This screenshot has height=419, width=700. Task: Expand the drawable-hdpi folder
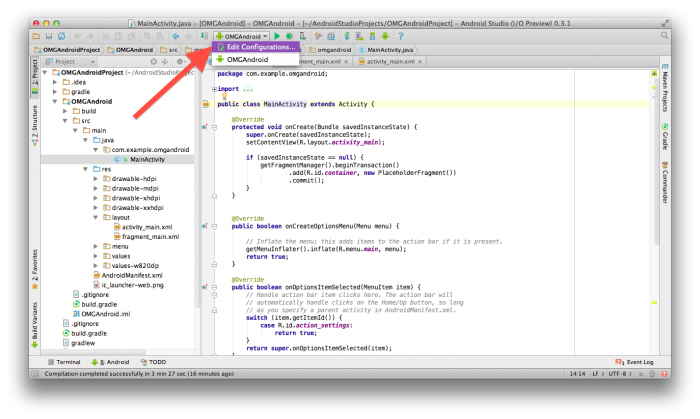pyautogui.click(x=95, y=178)
